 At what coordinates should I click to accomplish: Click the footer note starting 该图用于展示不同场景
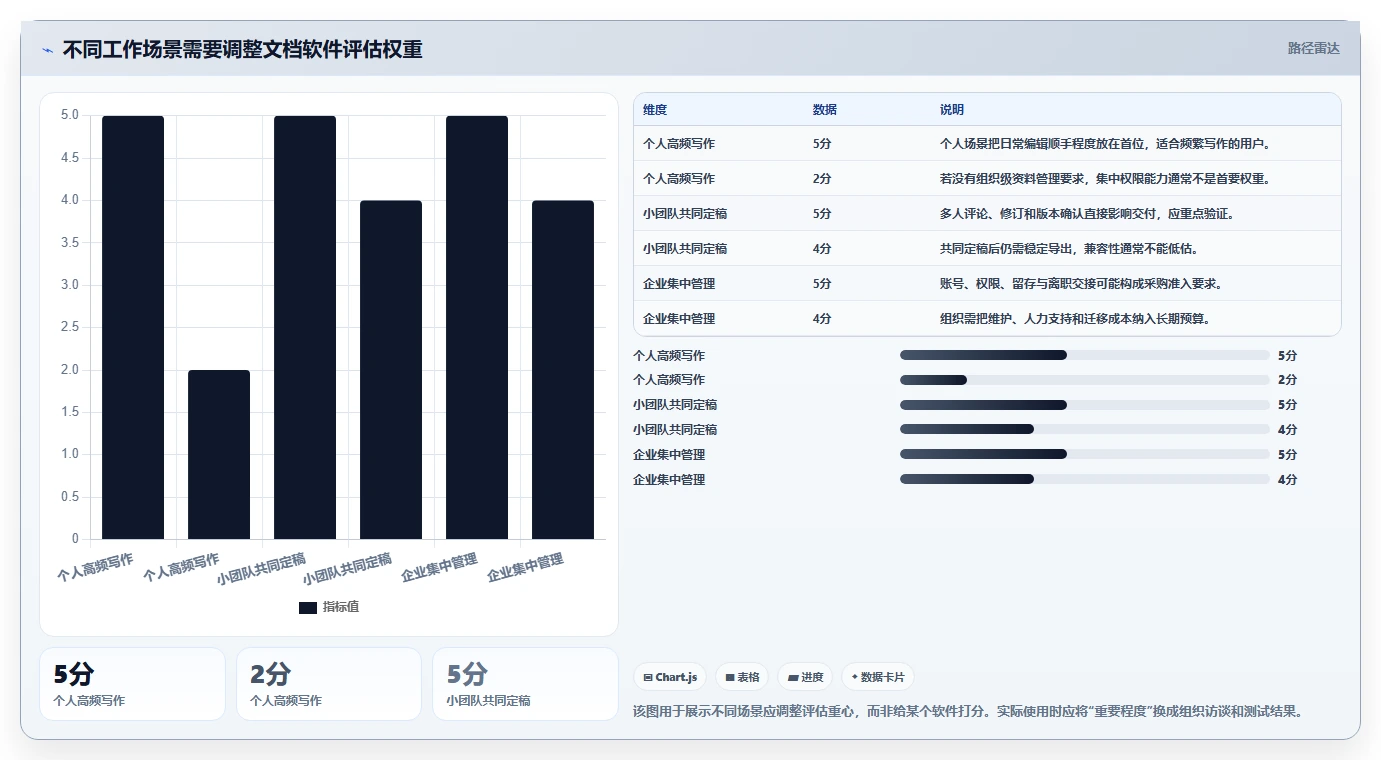click(x=968, y=712)
